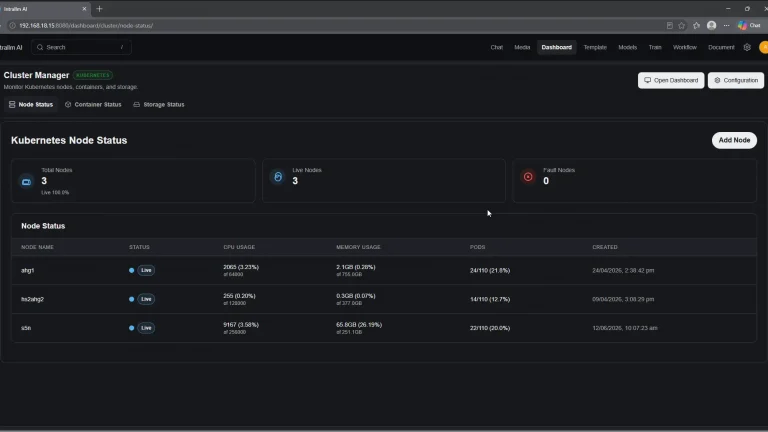Open the Document menu item
Viewport: 768px width, 432px height.
(721, 48)
